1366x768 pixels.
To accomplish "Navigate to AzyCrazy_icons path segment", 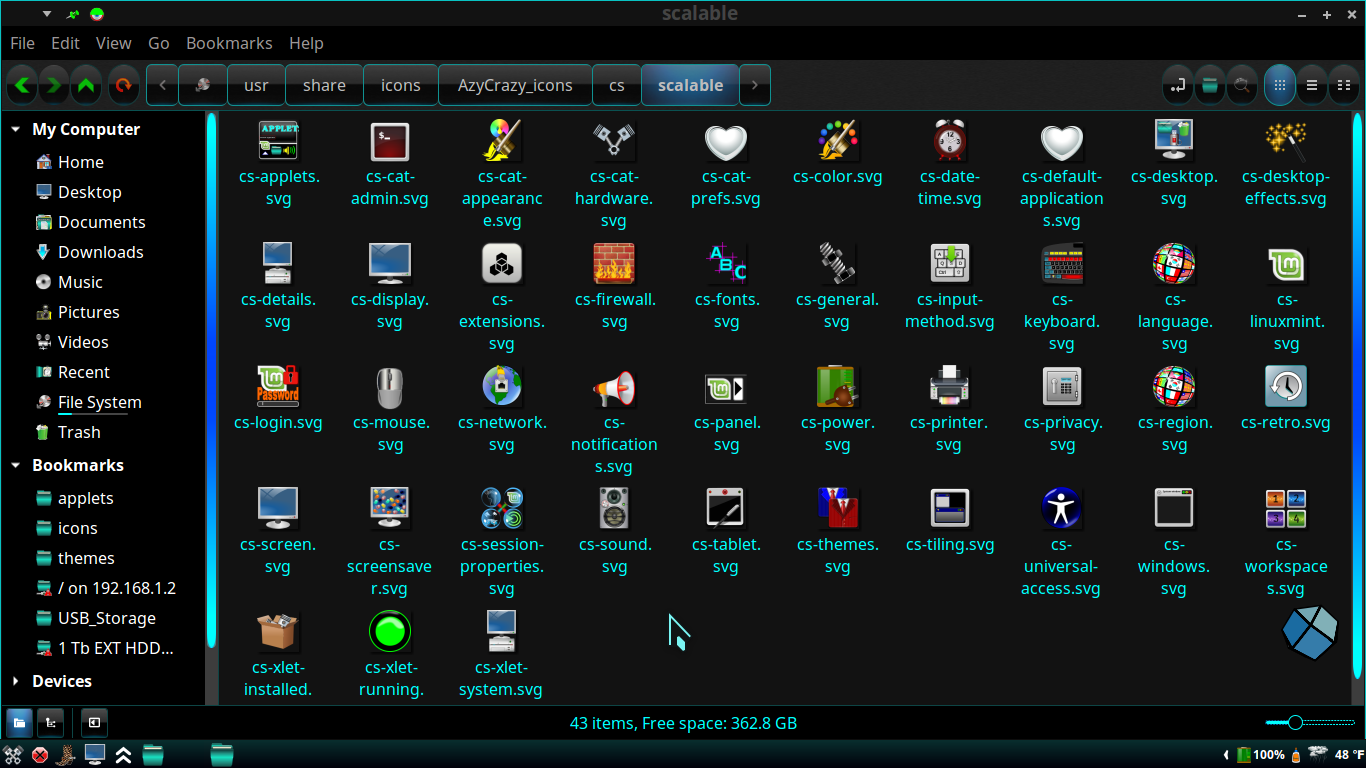I will tap(515, 85).
